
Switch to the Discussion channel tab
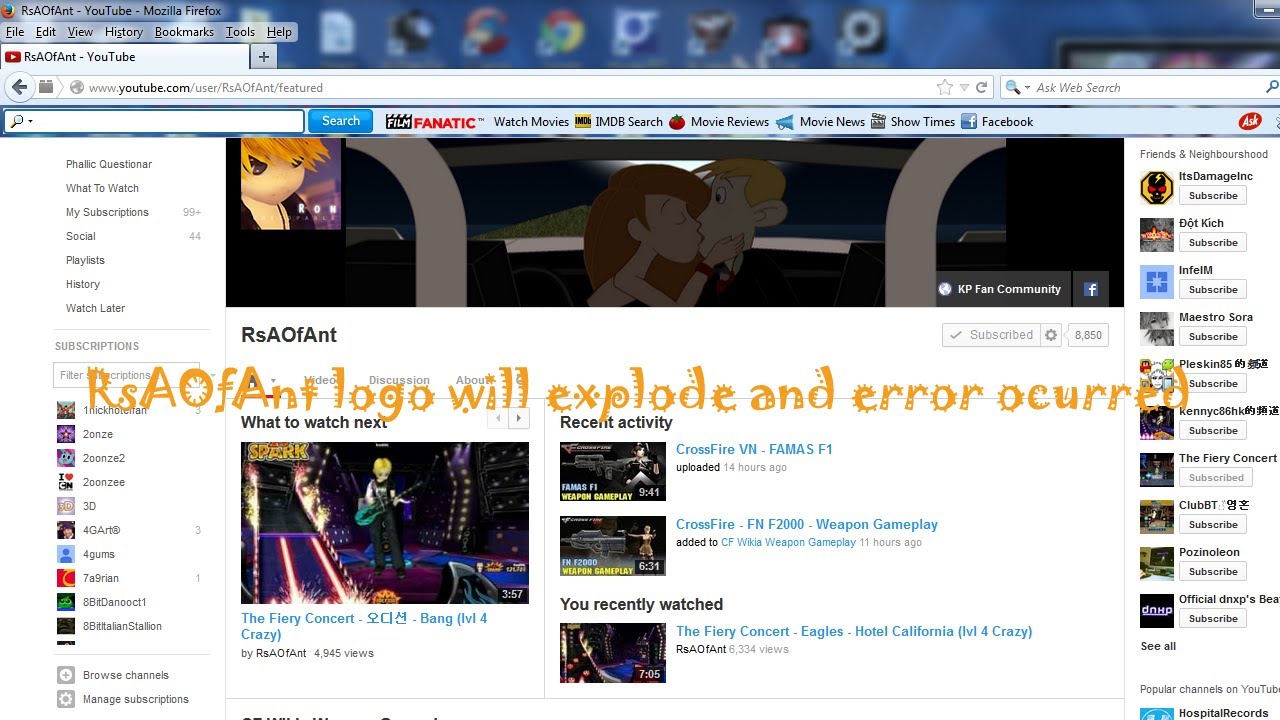[399, 380]
